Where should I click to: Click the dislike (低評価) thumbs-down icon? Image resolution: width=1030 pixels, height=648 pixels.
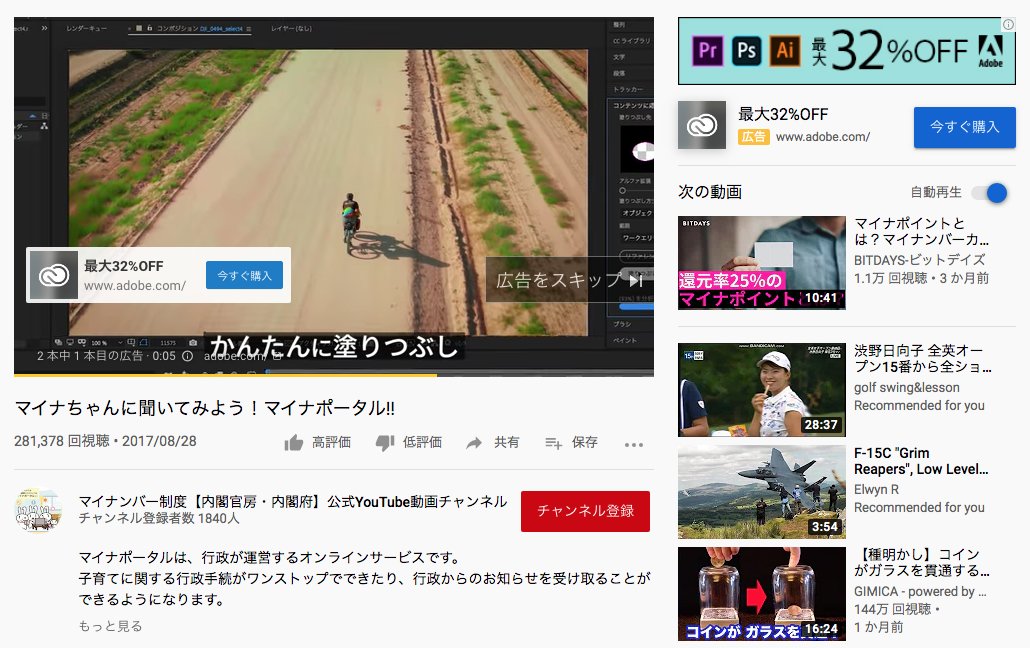[x=385, y=443]
